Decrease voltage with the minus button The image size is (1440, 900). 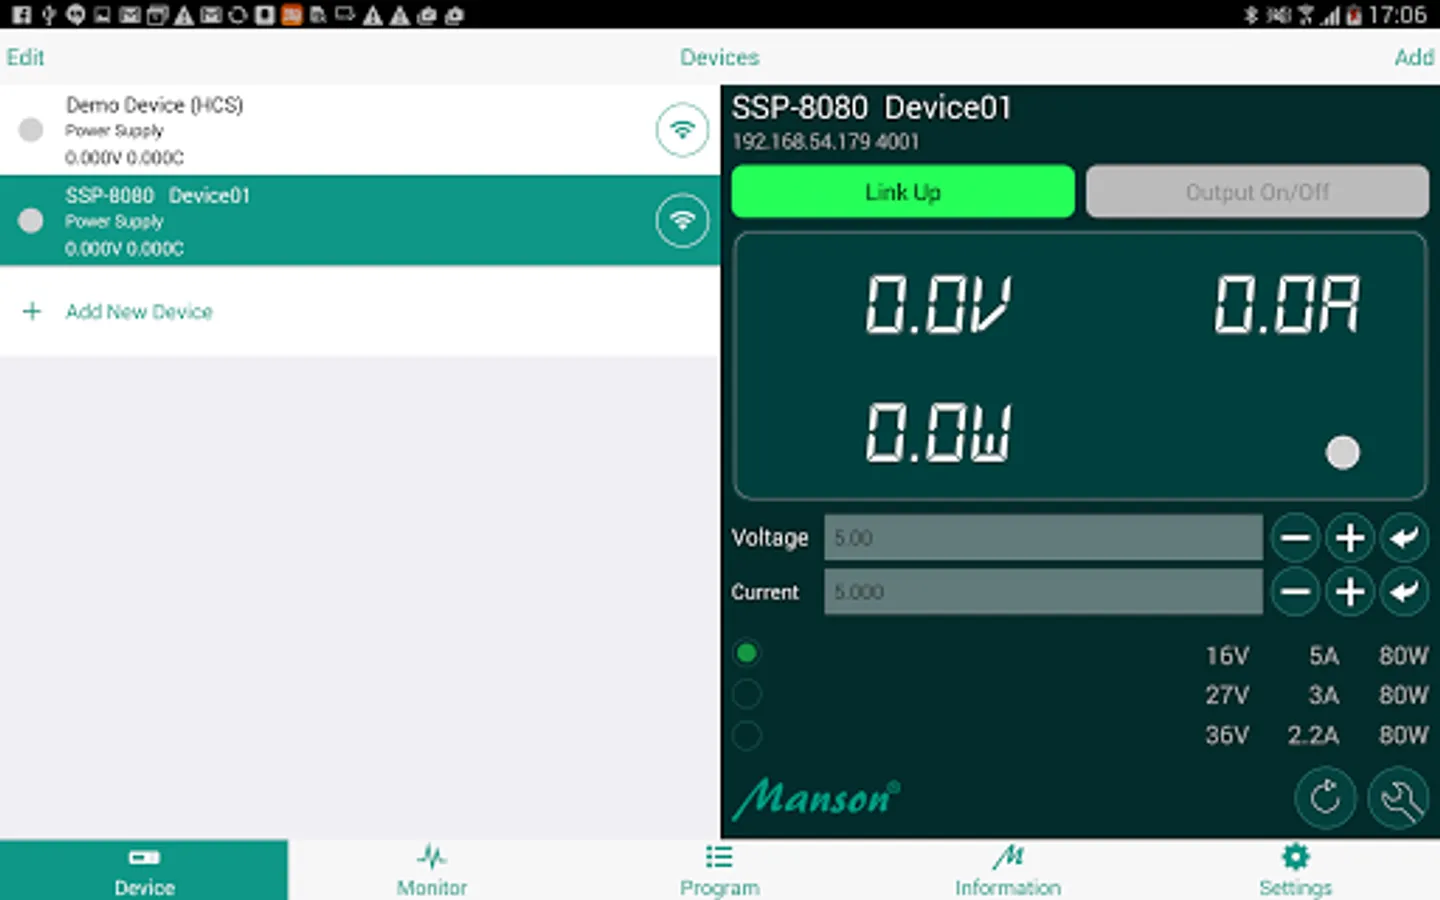1296,538
